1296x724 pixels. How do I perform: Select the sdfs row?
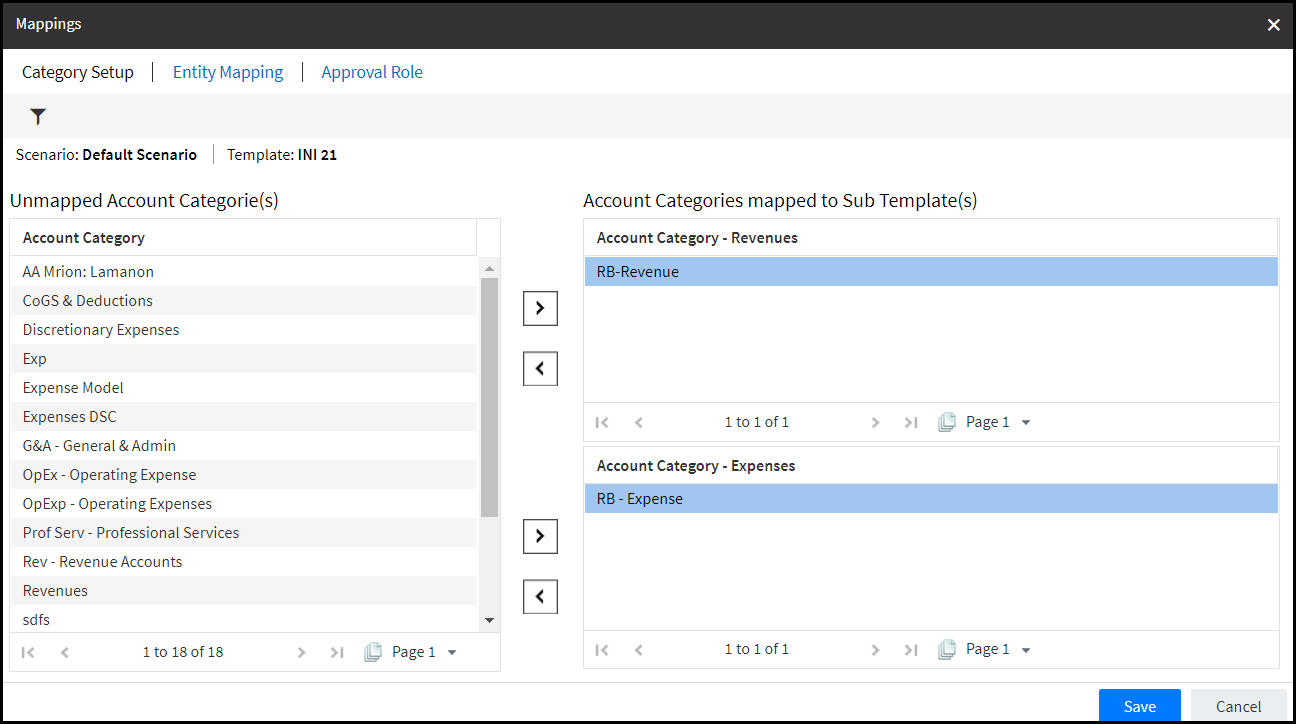(x=244, y=620)
